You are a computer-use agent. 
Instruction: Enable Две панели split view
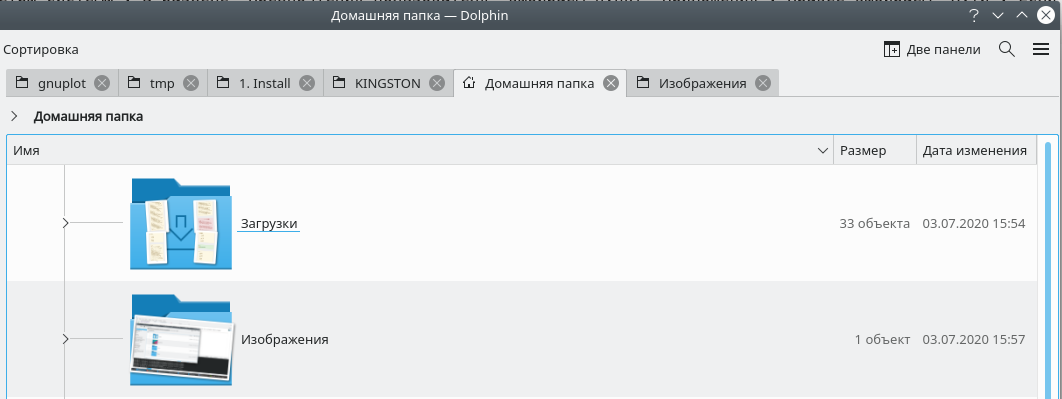pyautogui.click(x=932, y=49)
